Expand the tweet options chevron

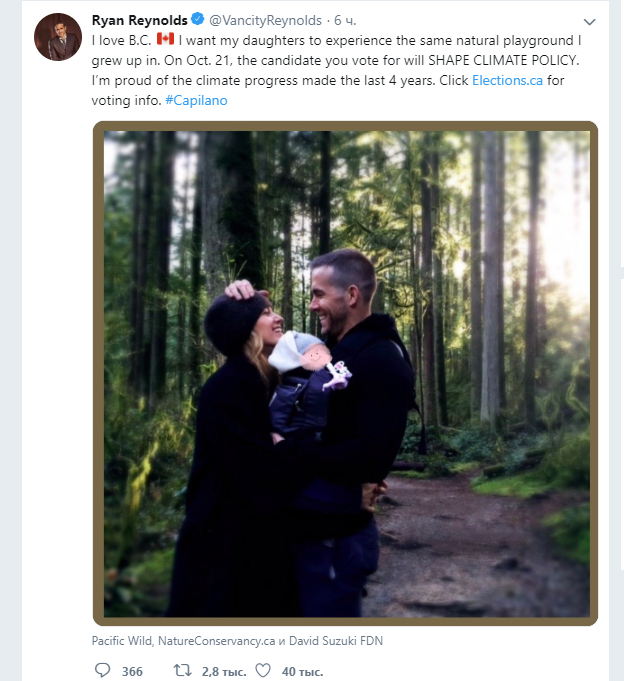pos(589,22)
